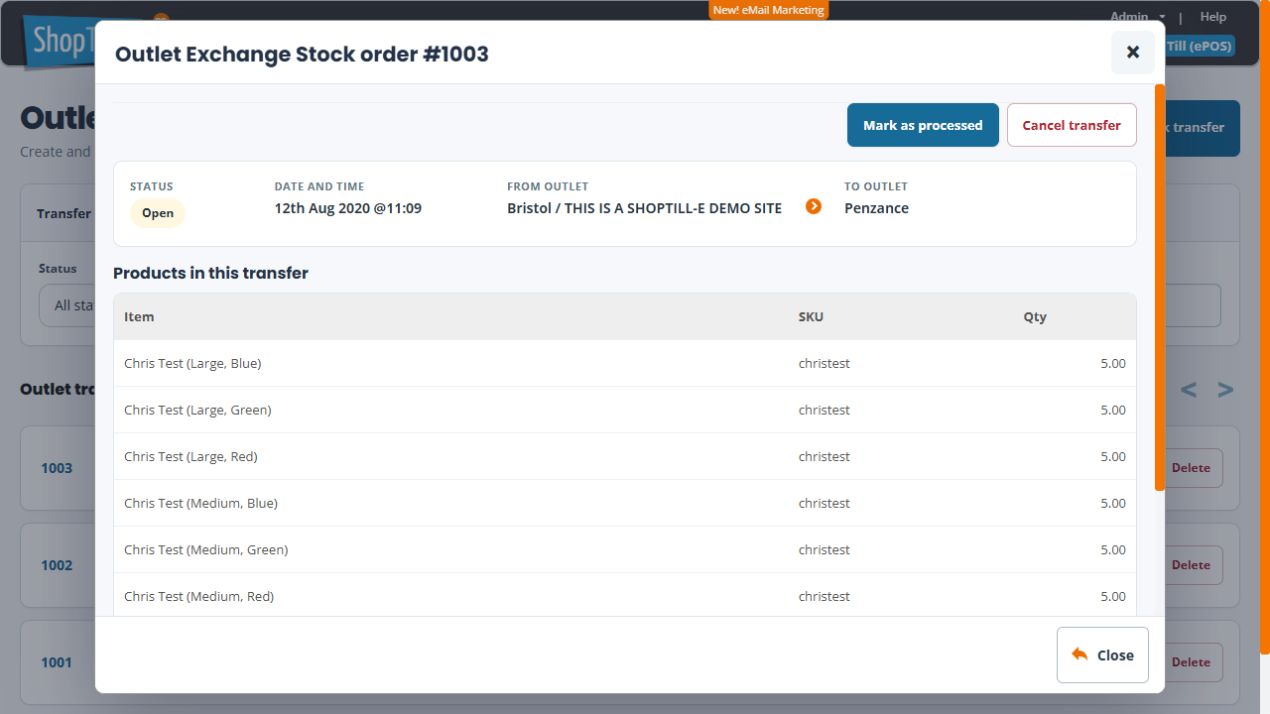Viewport: 1270px width, 714px height.
Task: Click the Till (ePOS) button
Action: (x=1199, y=46)
